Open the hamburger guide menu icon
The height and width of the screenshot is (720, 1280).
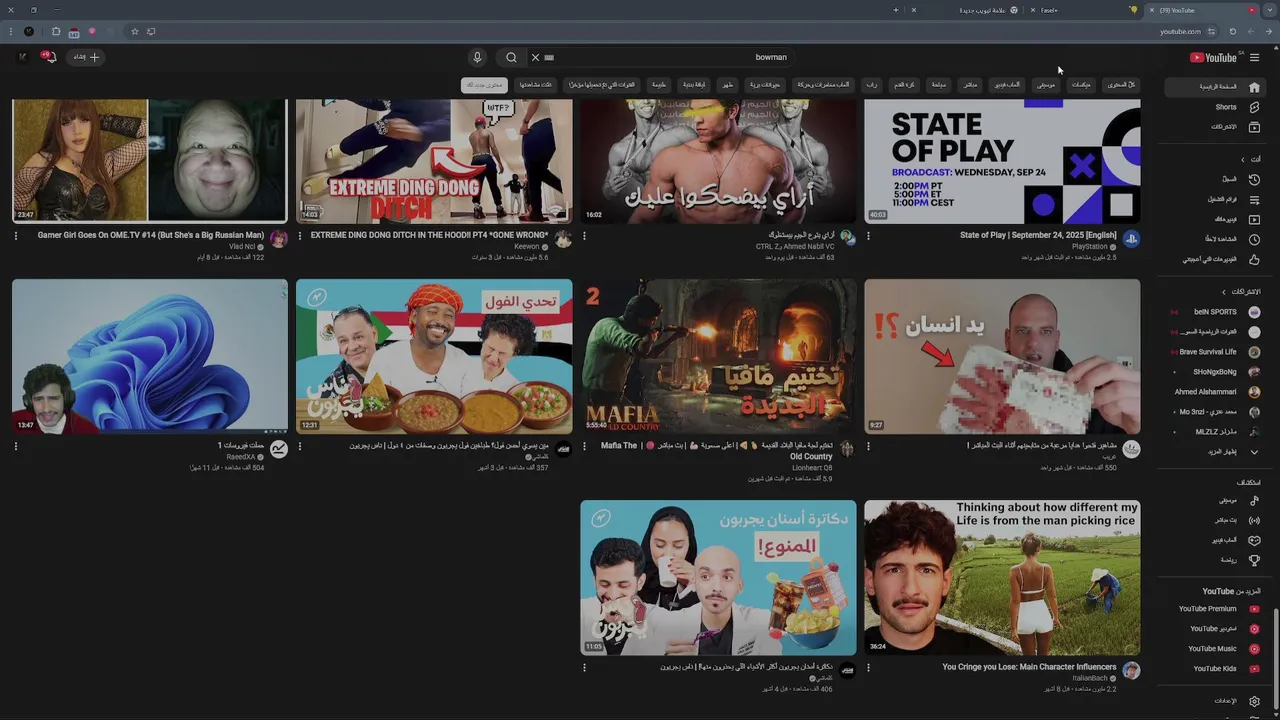(x=1254, y=58)
